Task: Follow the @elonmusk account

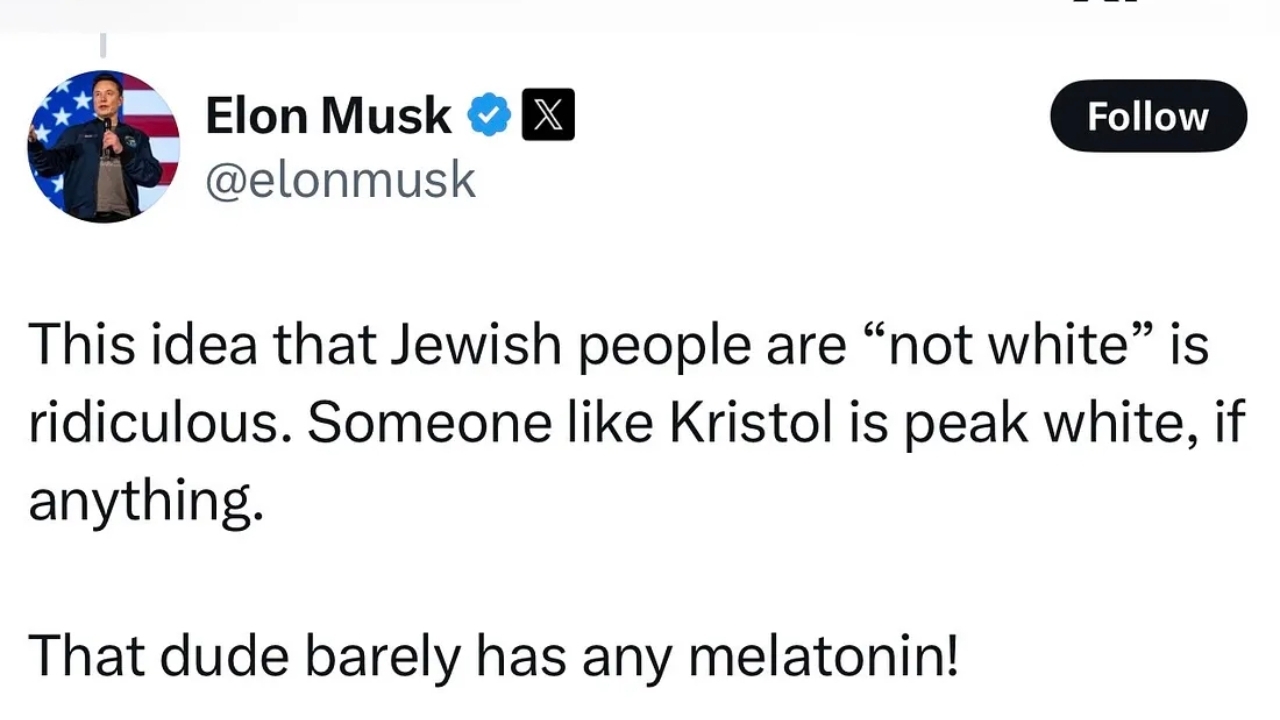Action: 1148,116
